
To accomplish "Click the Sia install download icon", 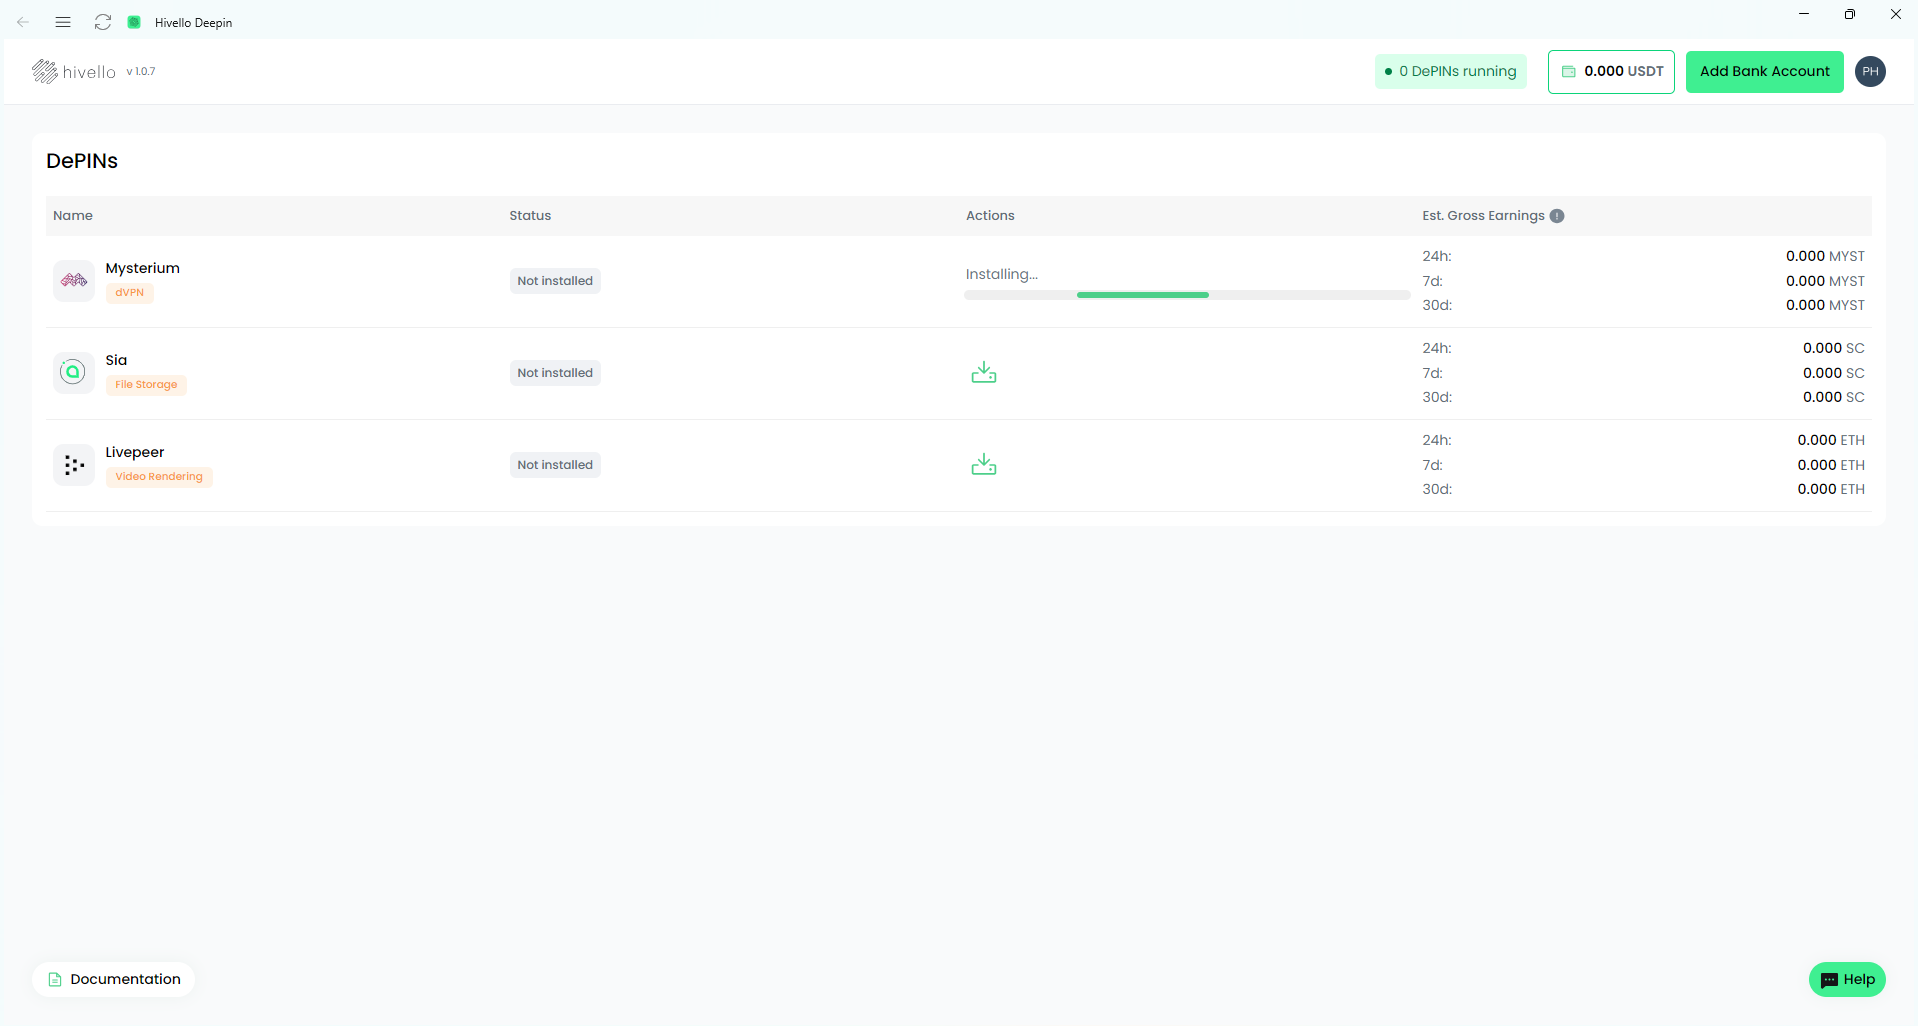I will pyautogui.click(x=983, y=373).
